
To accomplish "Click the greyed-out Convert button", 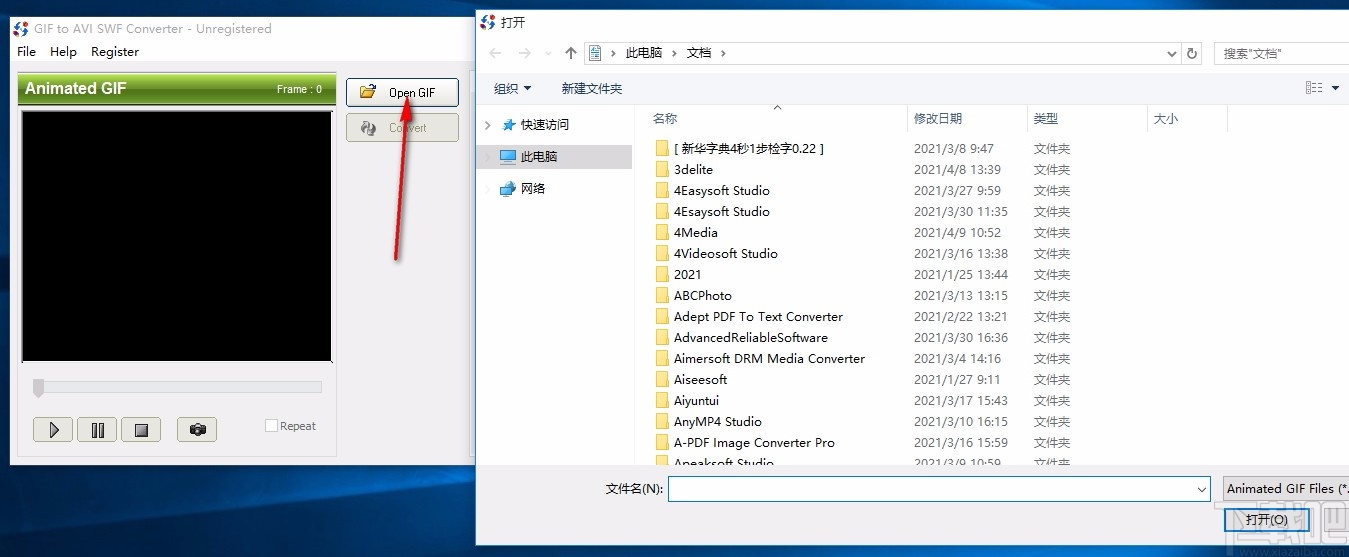I will [402, 128].
